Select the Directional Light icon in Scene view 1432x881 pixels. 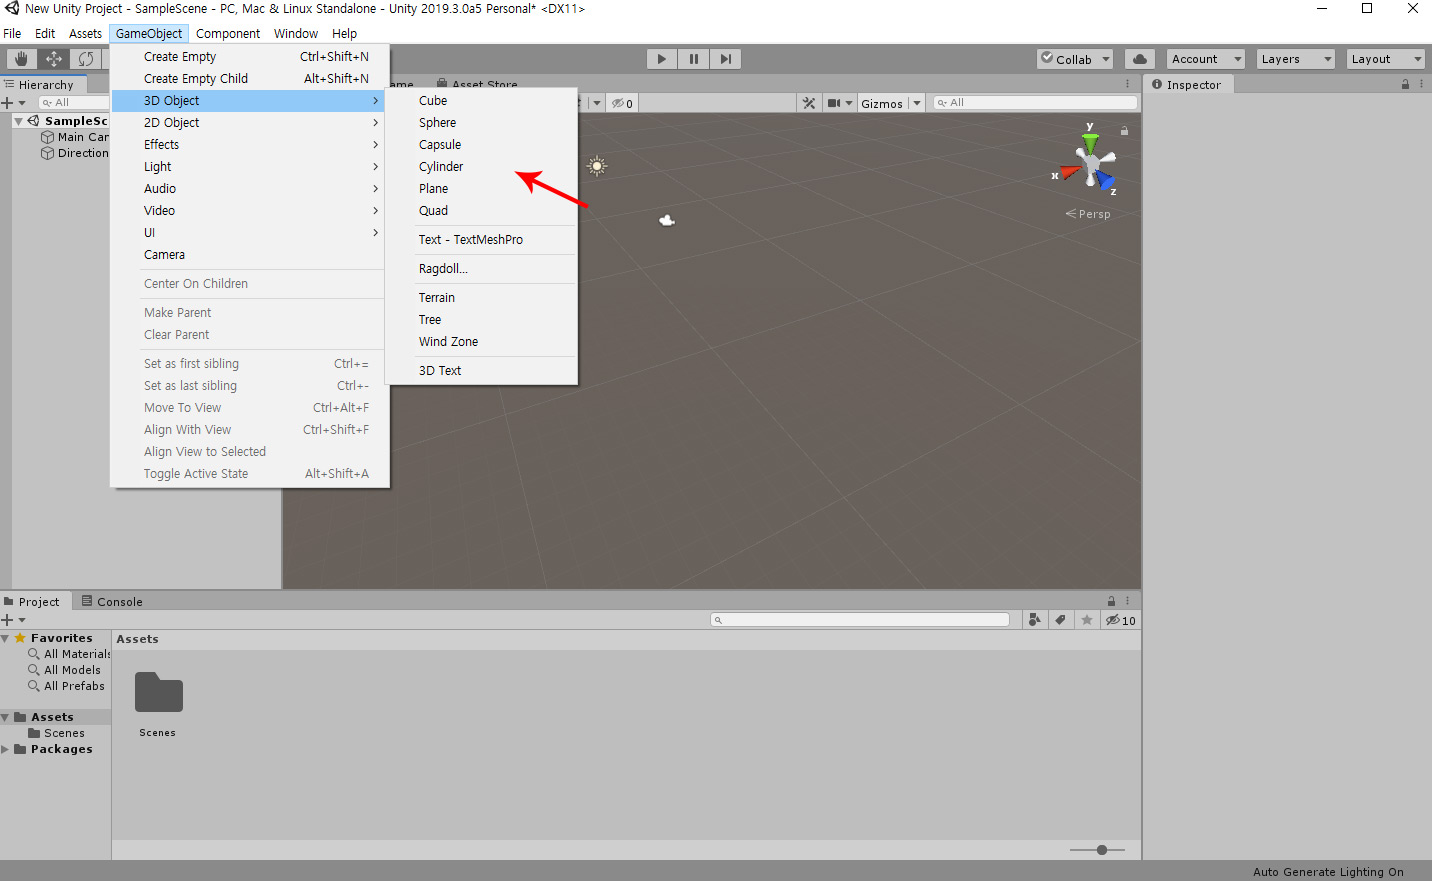point(597,166)
